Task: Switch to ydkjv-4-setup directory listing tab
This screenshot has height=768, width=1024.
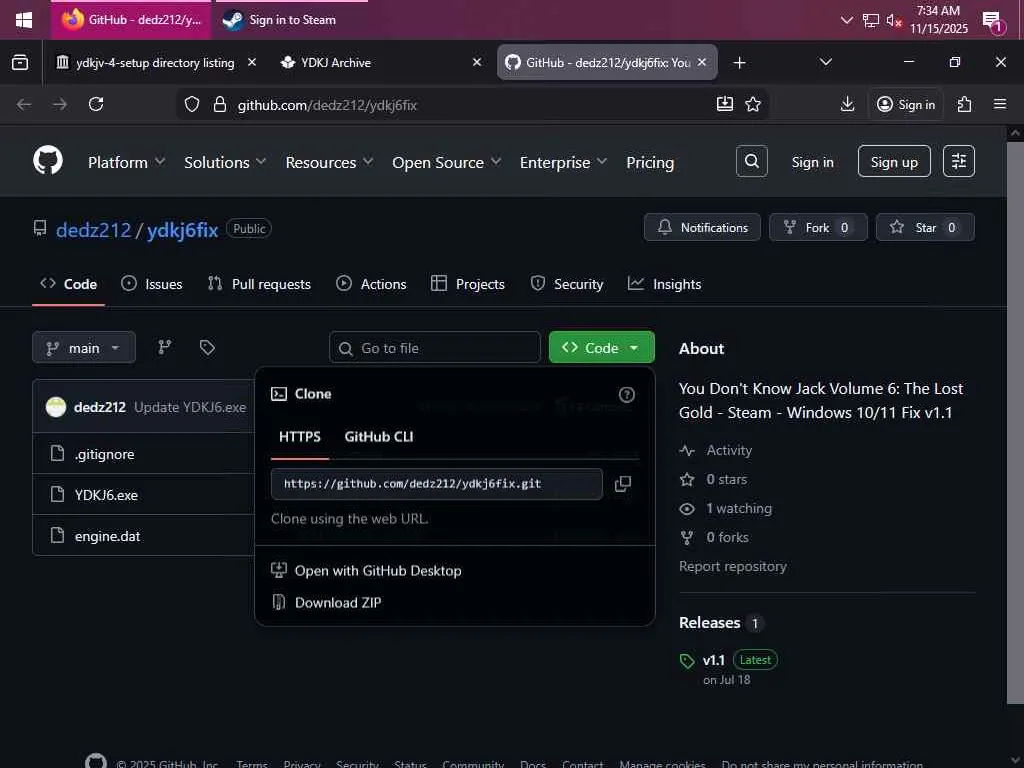Action: point(155,63)
